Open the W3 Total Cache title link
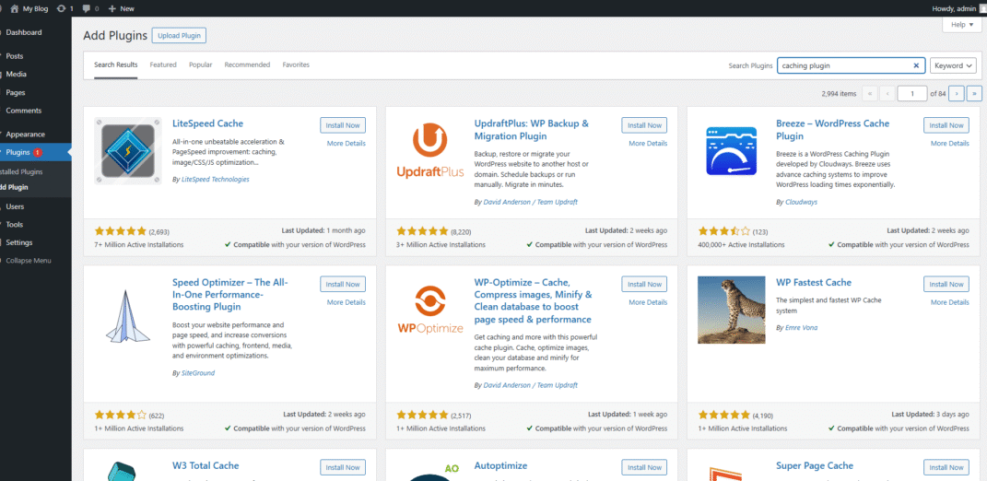This screenshot has width=987, height=481. [206, 466]
